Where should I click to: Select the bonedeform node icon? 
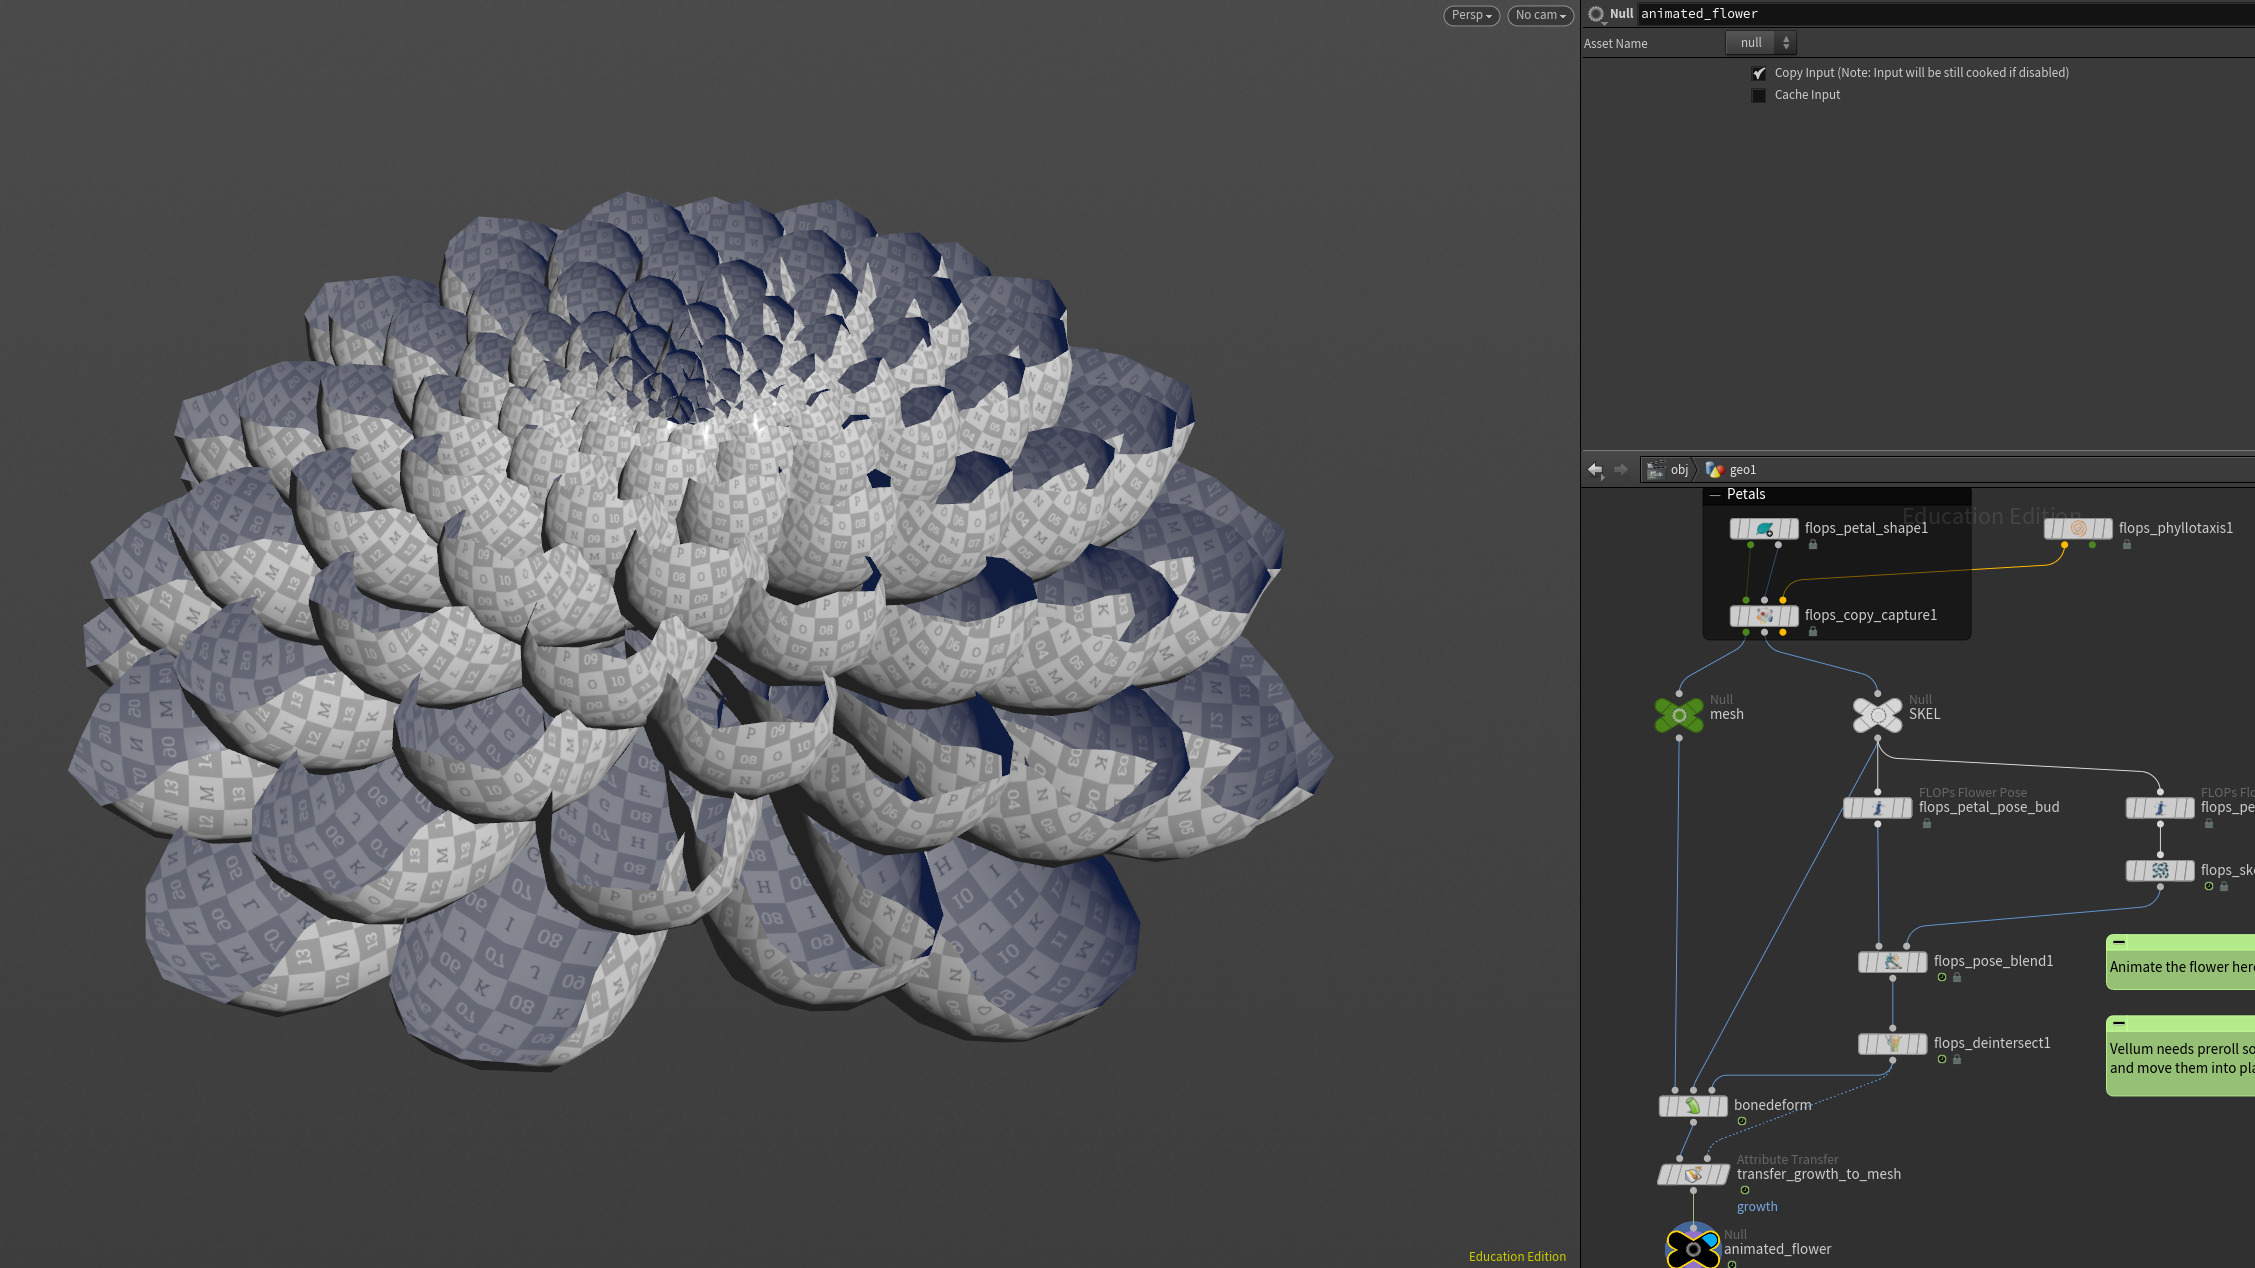click(1693, 1106)
